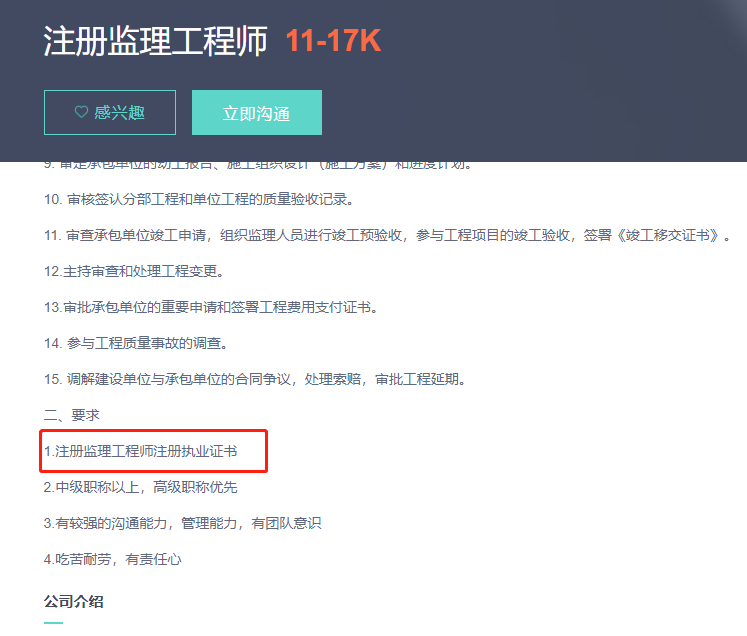This screenshot has height=636, width=747.
Task: Click item 13 about 工程费用支付证书
Action: pos(210,307)
